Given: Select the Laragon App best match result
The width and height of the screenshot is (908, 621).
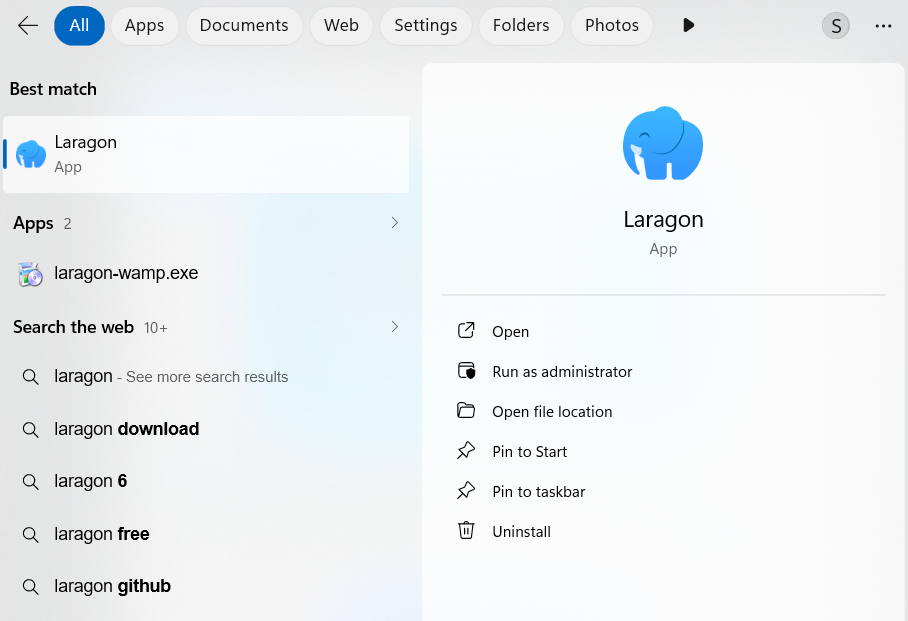Looking at the screenshot, I should pos(206,154).
